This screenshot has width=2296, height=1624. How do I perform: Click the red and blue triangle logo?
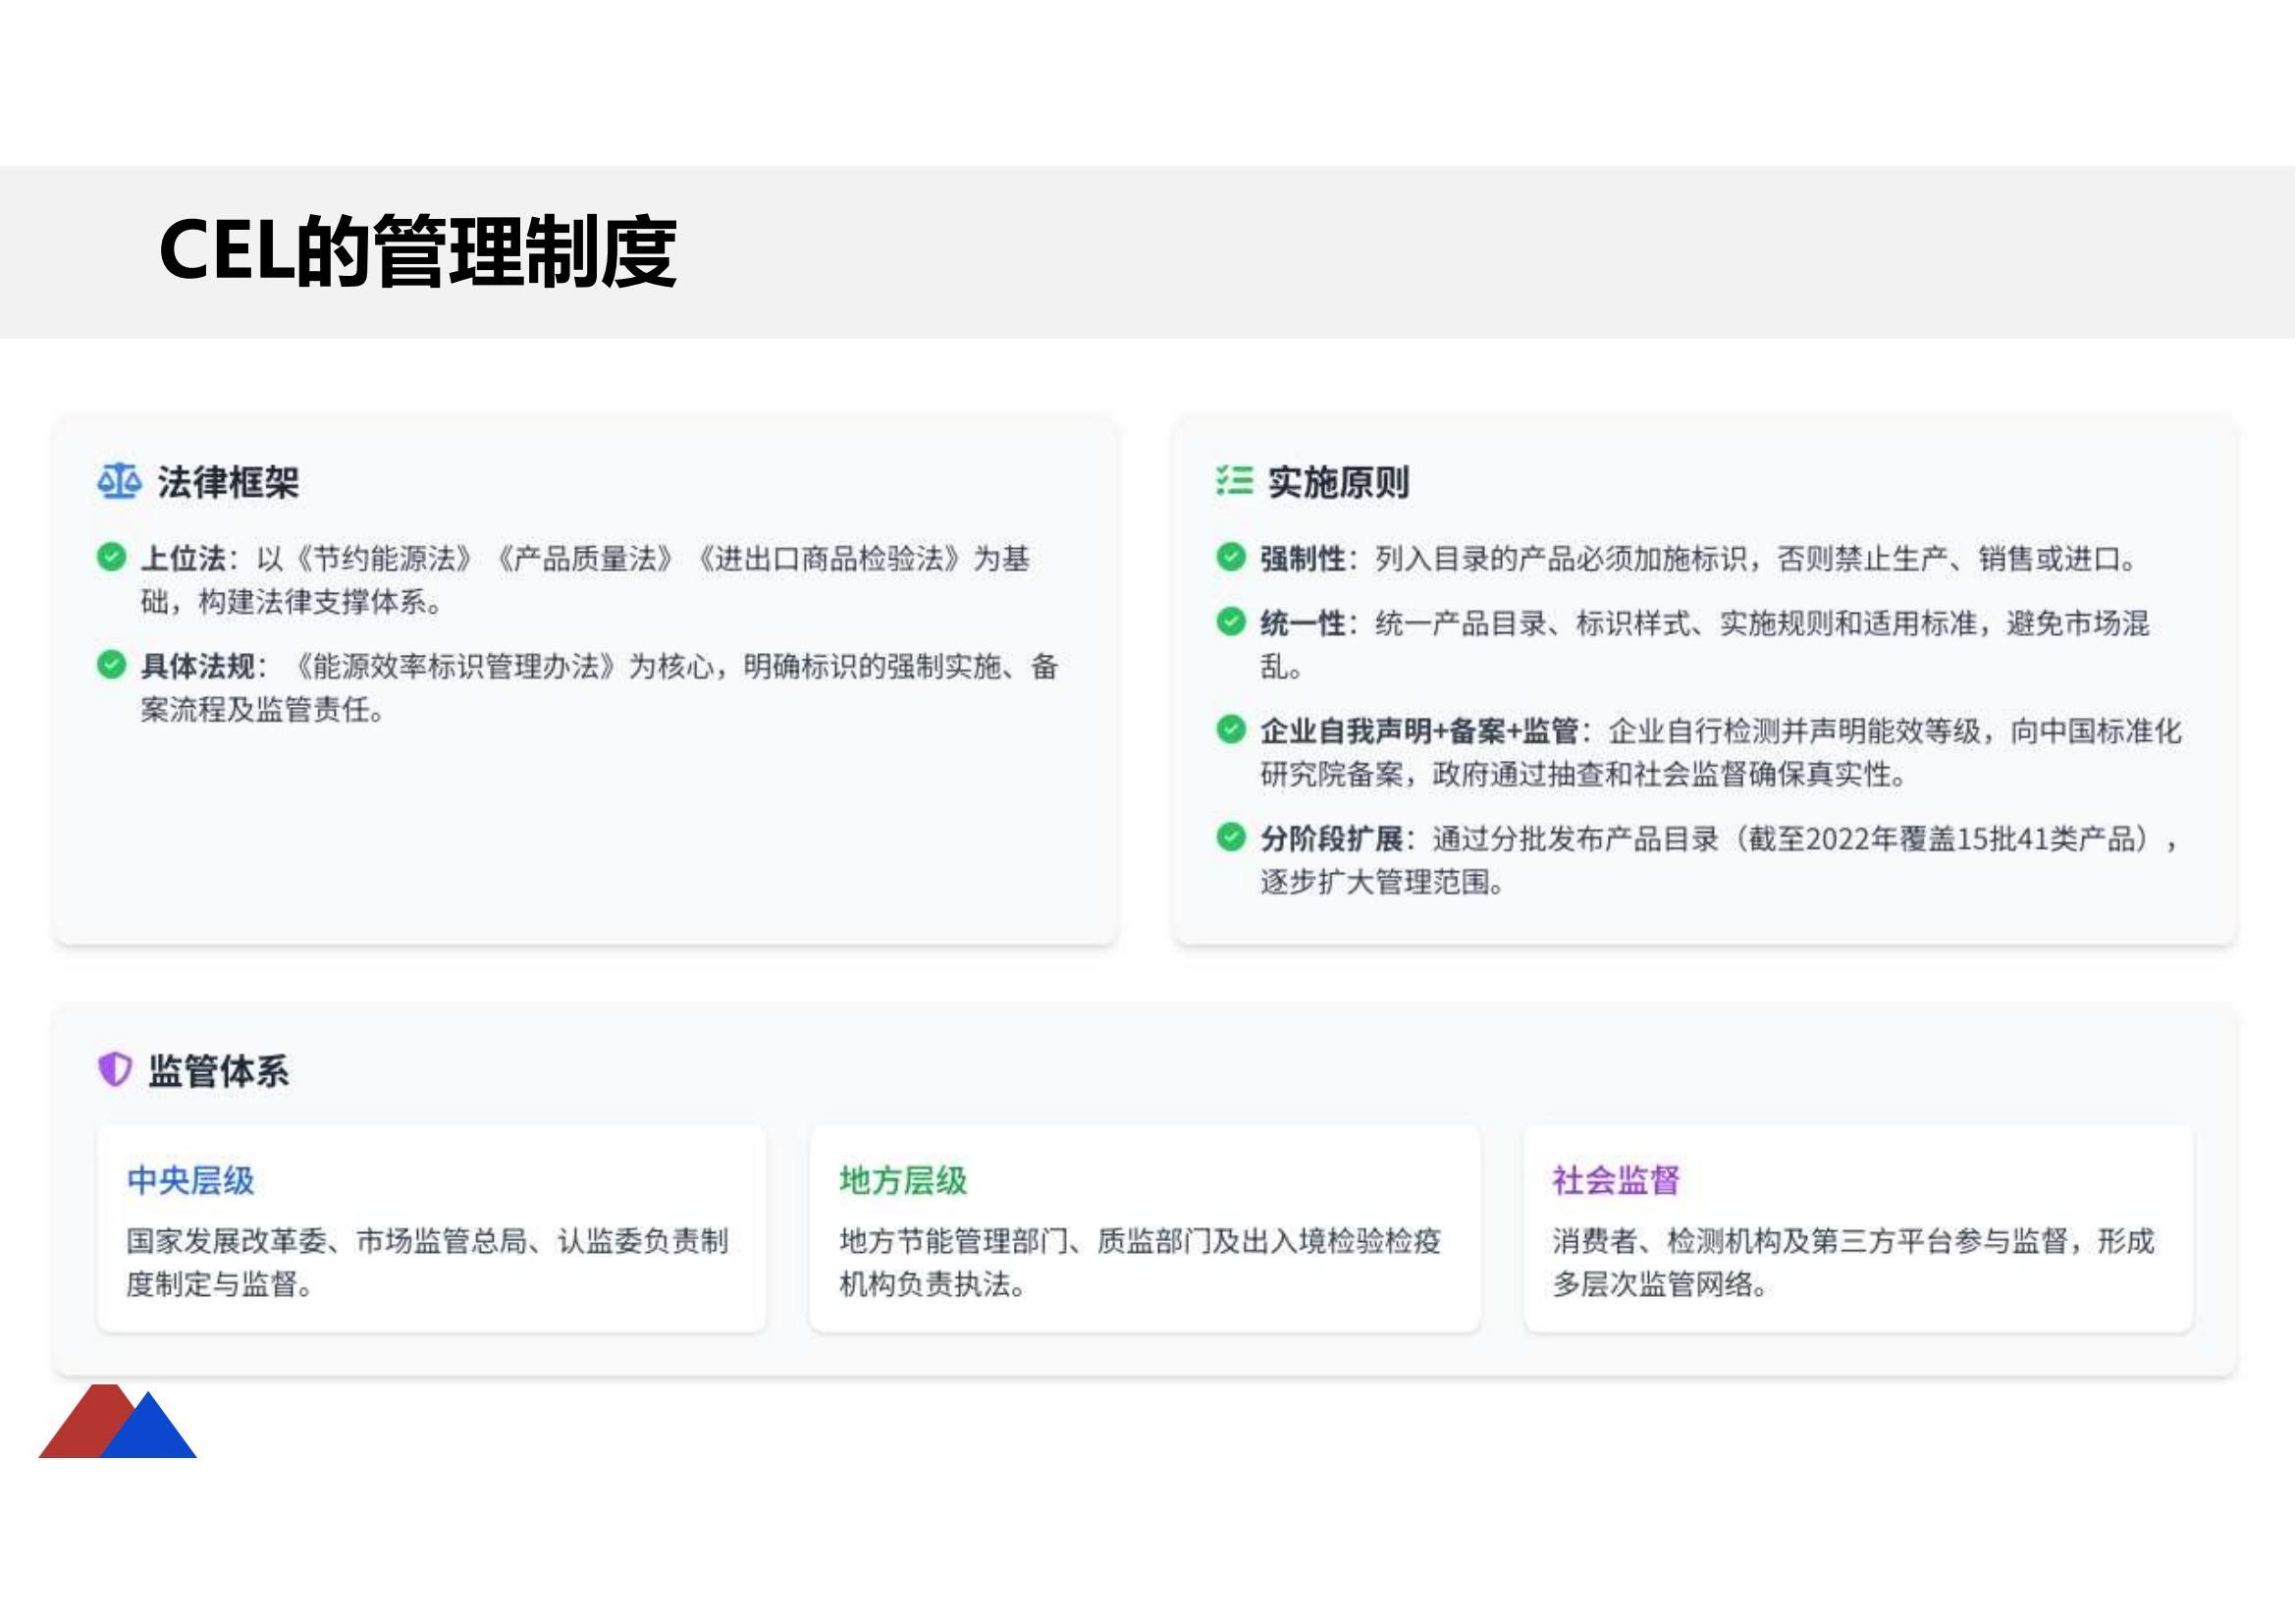118,1421
